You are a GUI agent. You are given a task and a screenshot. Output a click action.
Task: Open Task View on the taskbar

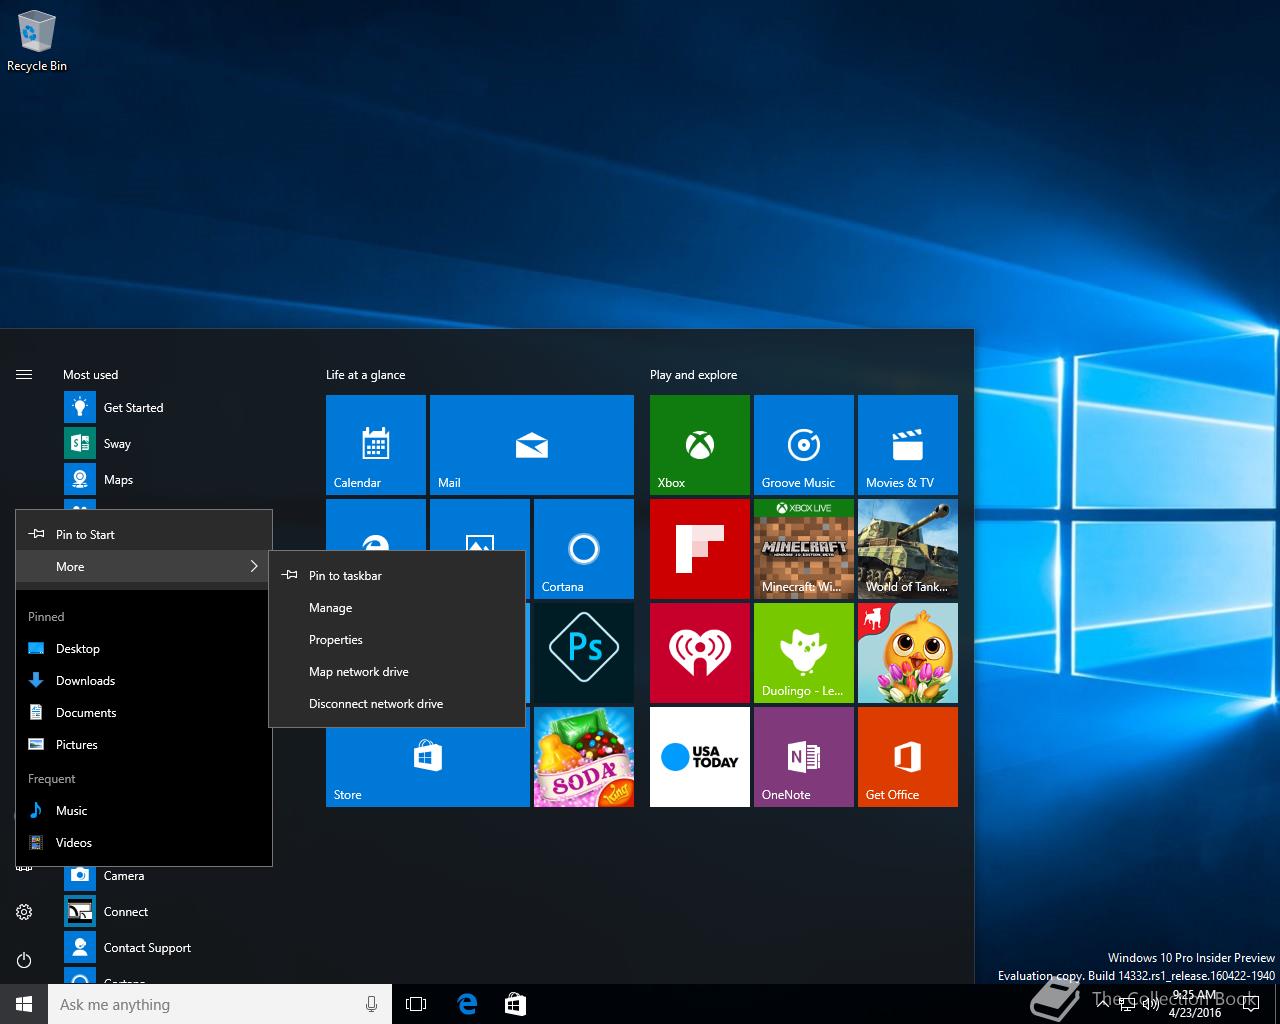point(416,1005)
